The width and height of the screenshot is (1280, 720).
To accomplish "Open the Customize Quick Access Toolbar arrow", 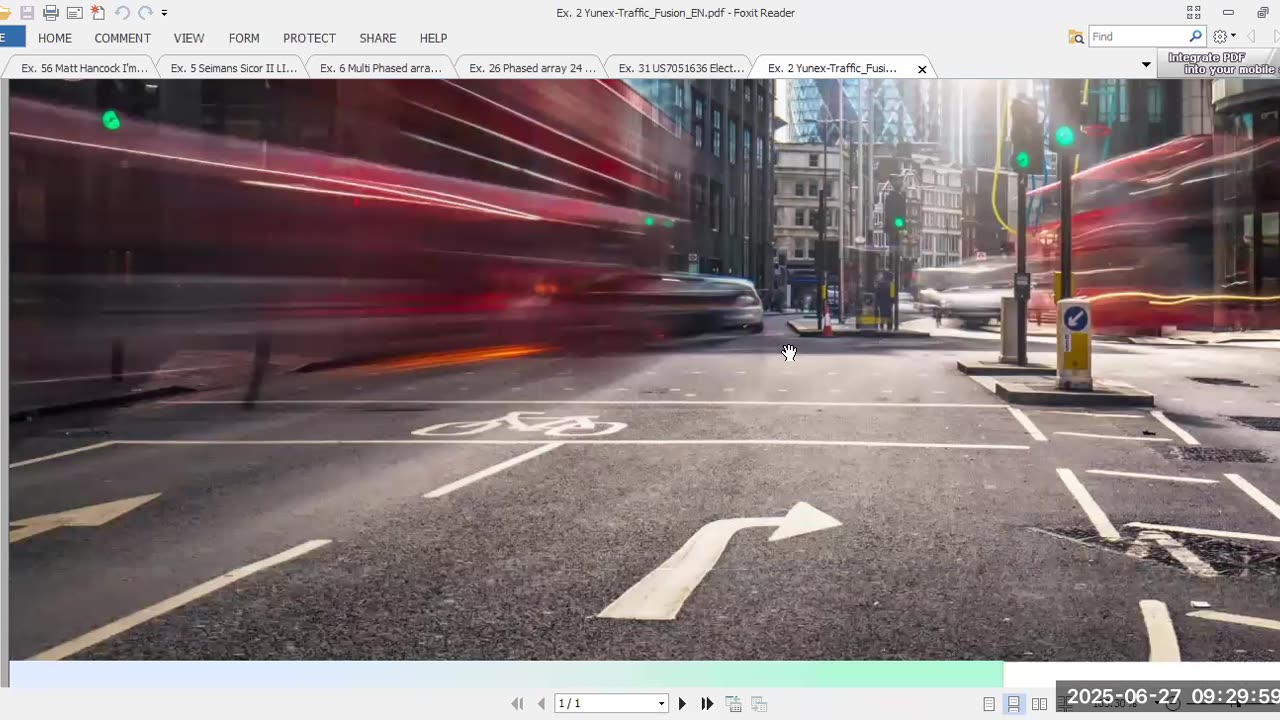I will (164, 13).
